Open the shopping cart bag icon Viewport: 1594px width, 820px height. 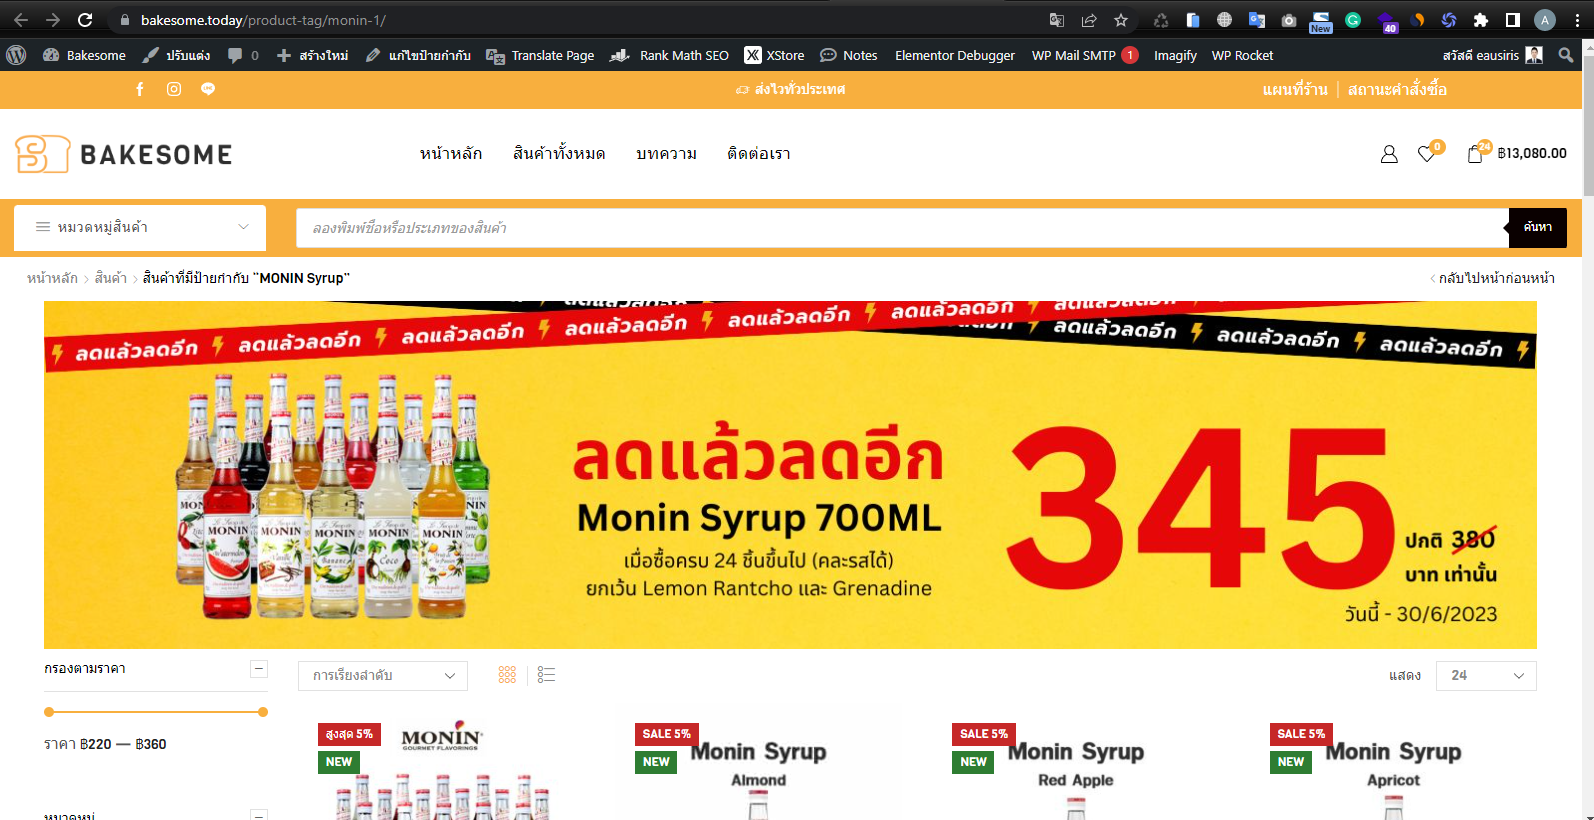(1475, 154)
